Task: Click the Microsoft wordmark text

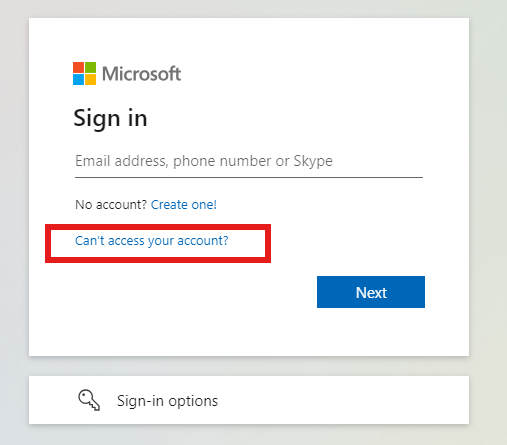Action: click(141, 74)
